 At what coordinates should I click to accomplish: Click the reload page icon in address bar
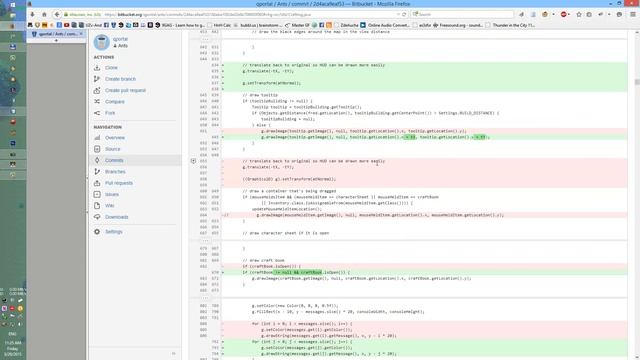pos(404,14)
